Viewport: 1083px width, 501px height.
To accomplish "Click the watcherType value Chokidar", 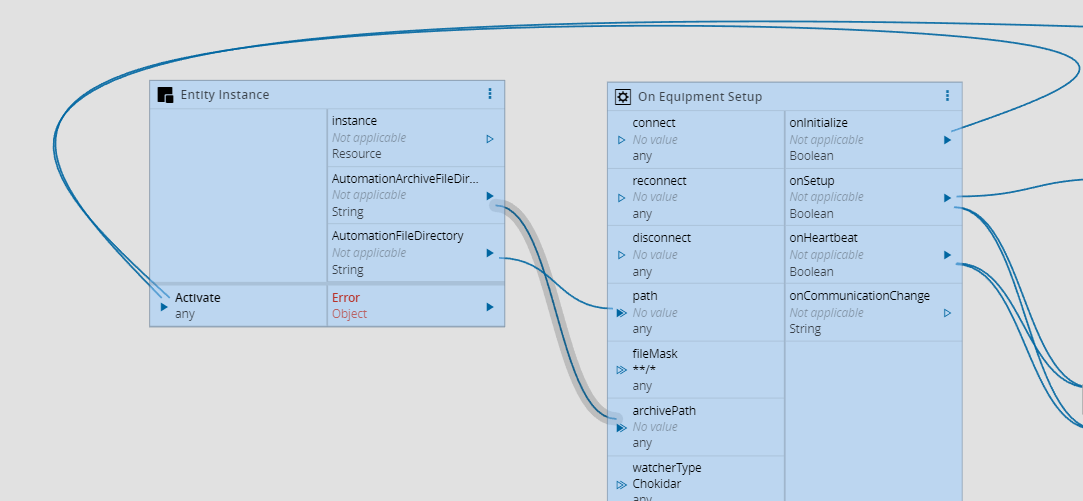I will pyautogui.click(x=656, y=484).
